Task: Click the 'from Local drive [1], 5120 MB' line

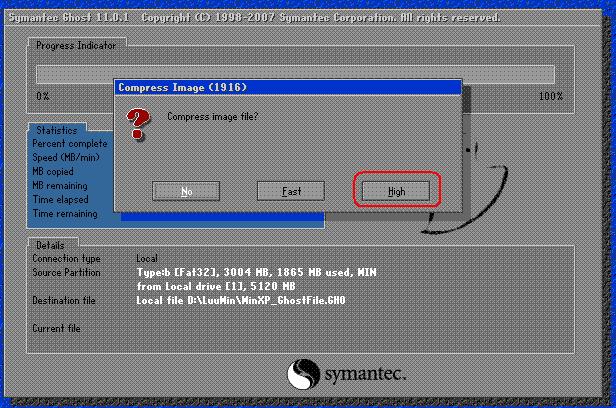Action: point(216,286)
